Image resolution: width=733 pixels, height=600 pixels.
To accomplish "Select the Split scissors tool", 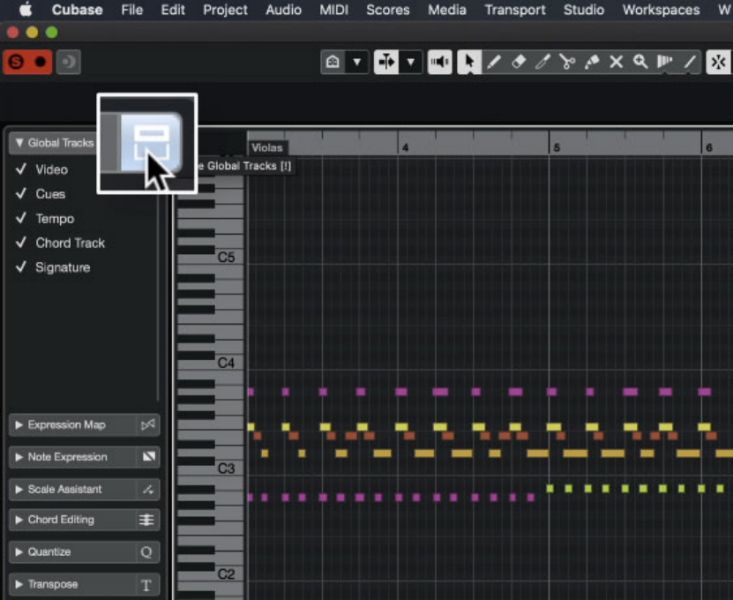I will (x=568, y=62).
